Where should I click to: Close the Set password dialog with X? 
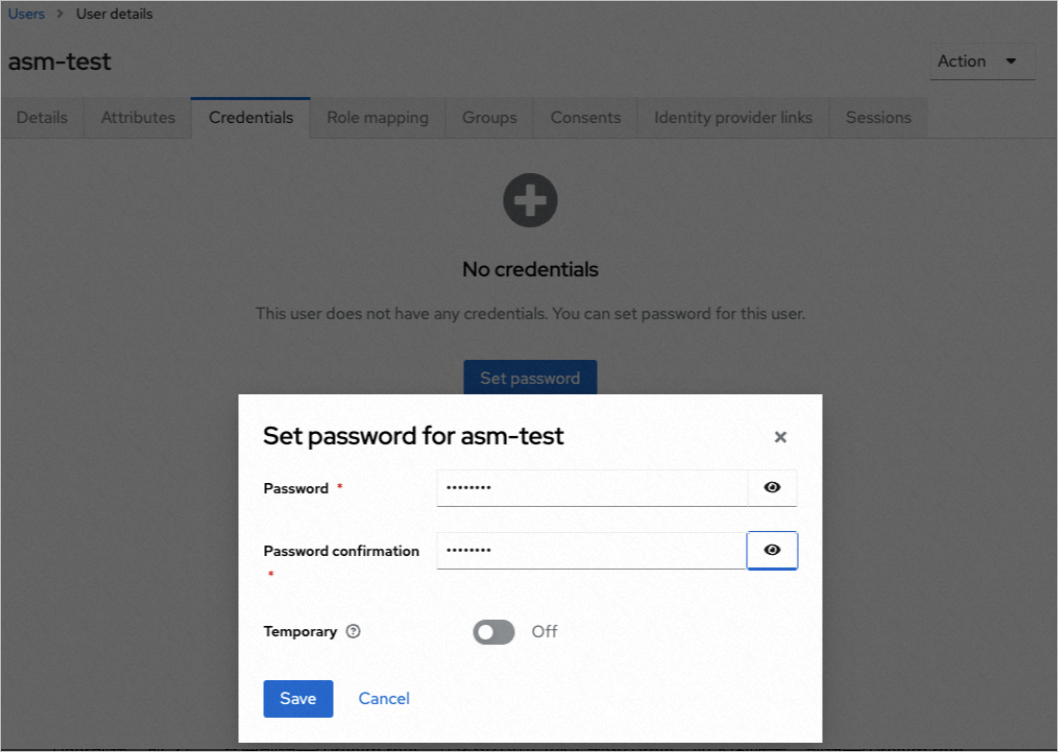tap(780, 437)
